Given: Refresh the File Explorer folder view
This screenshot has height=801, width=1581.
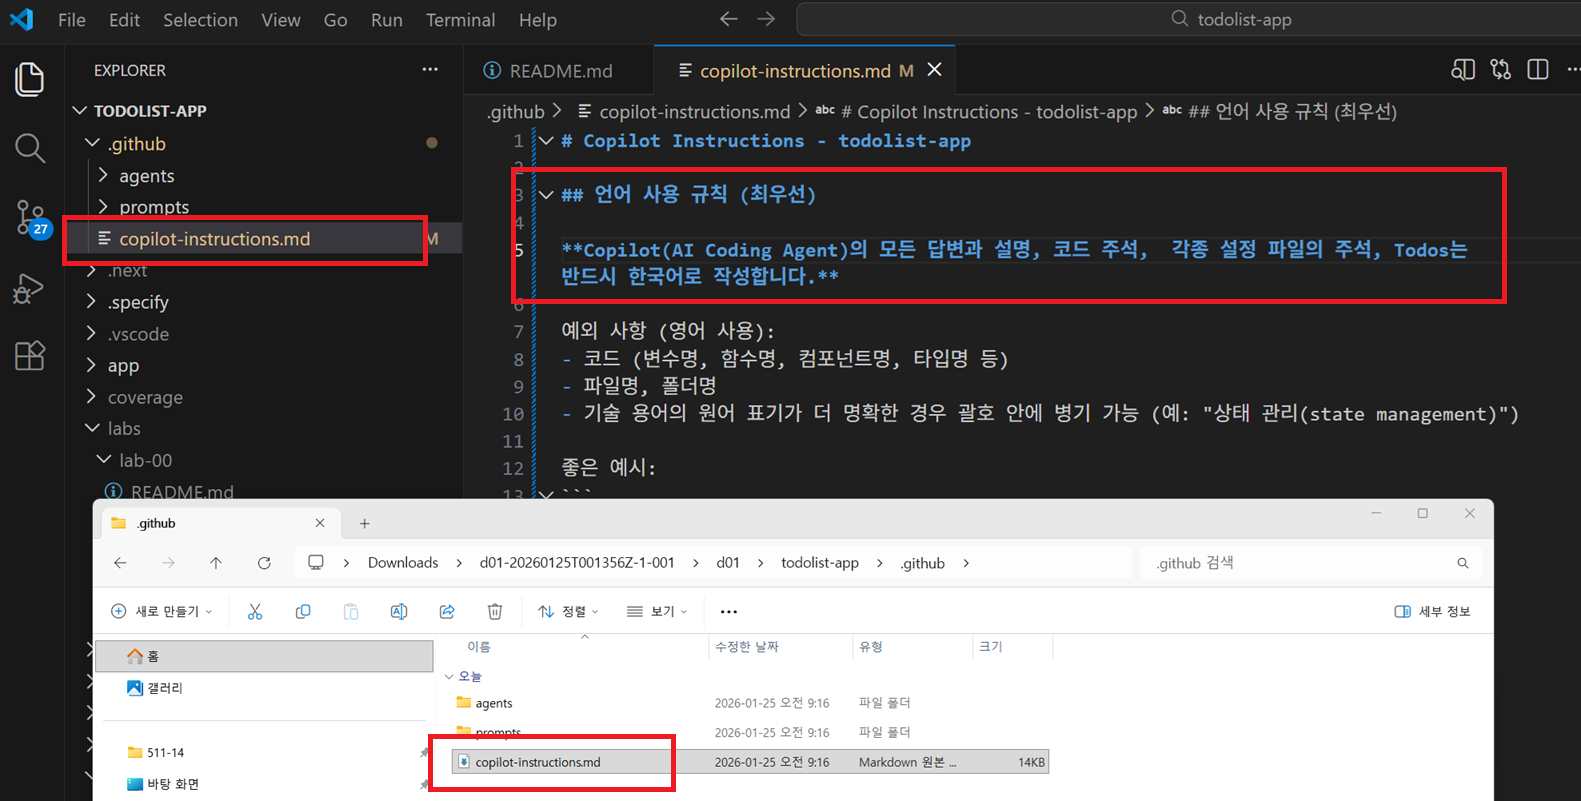Looking at the screenshot, I should point(264,563).
